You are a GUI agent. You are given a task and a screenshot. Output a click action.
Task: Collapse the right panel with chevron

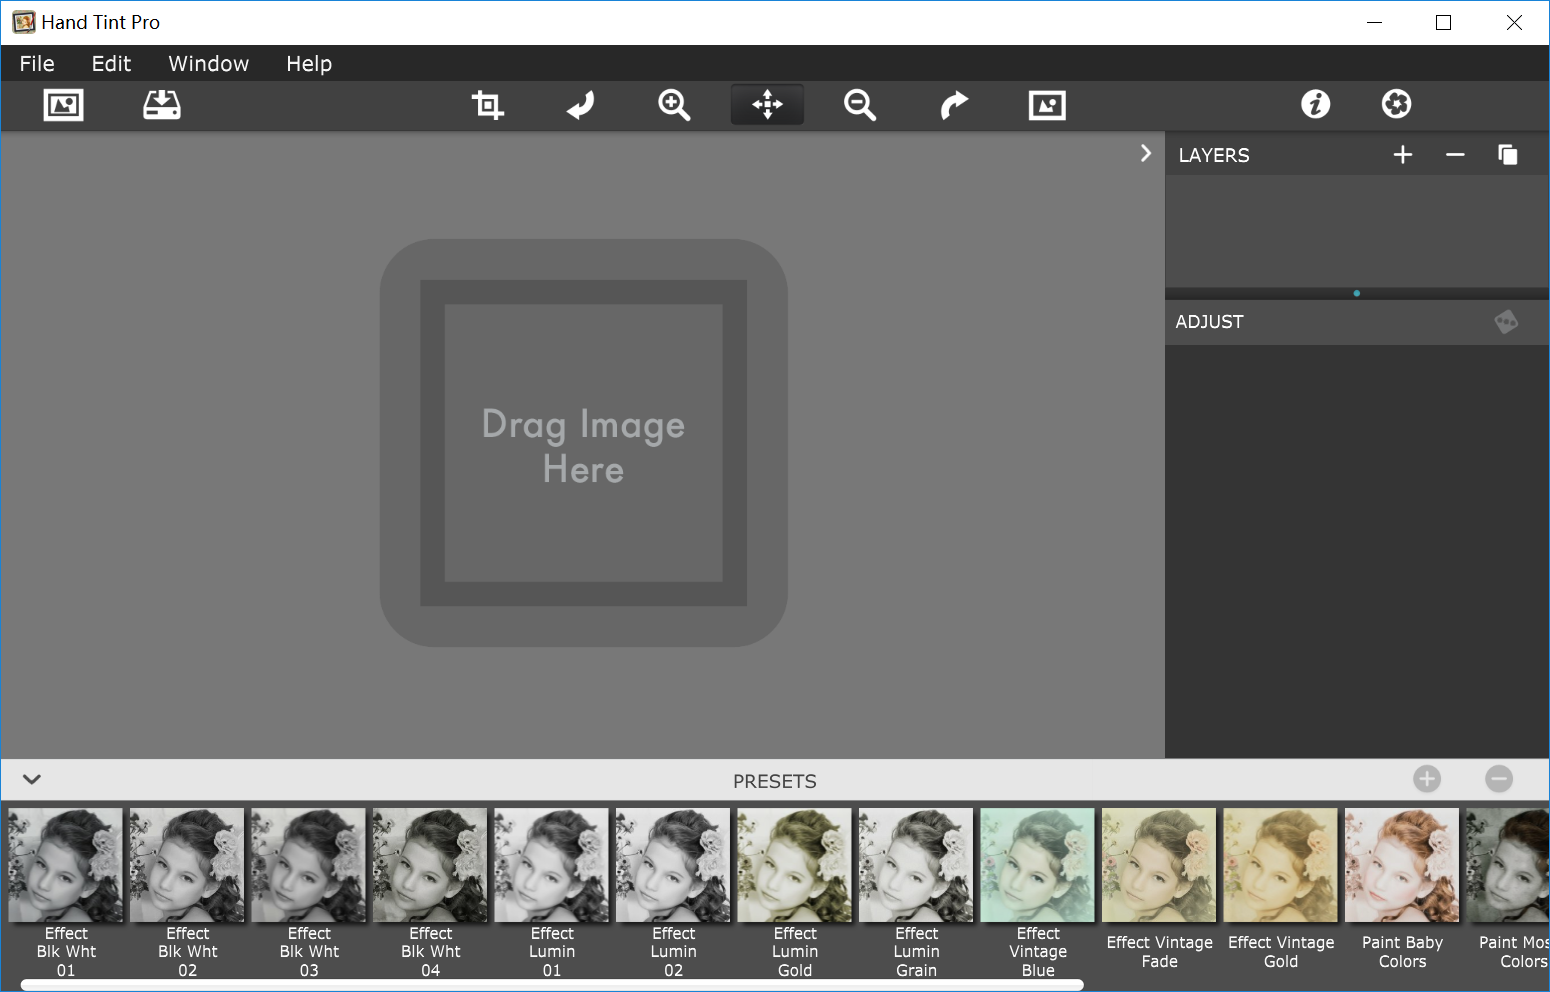click(1146, 153)
